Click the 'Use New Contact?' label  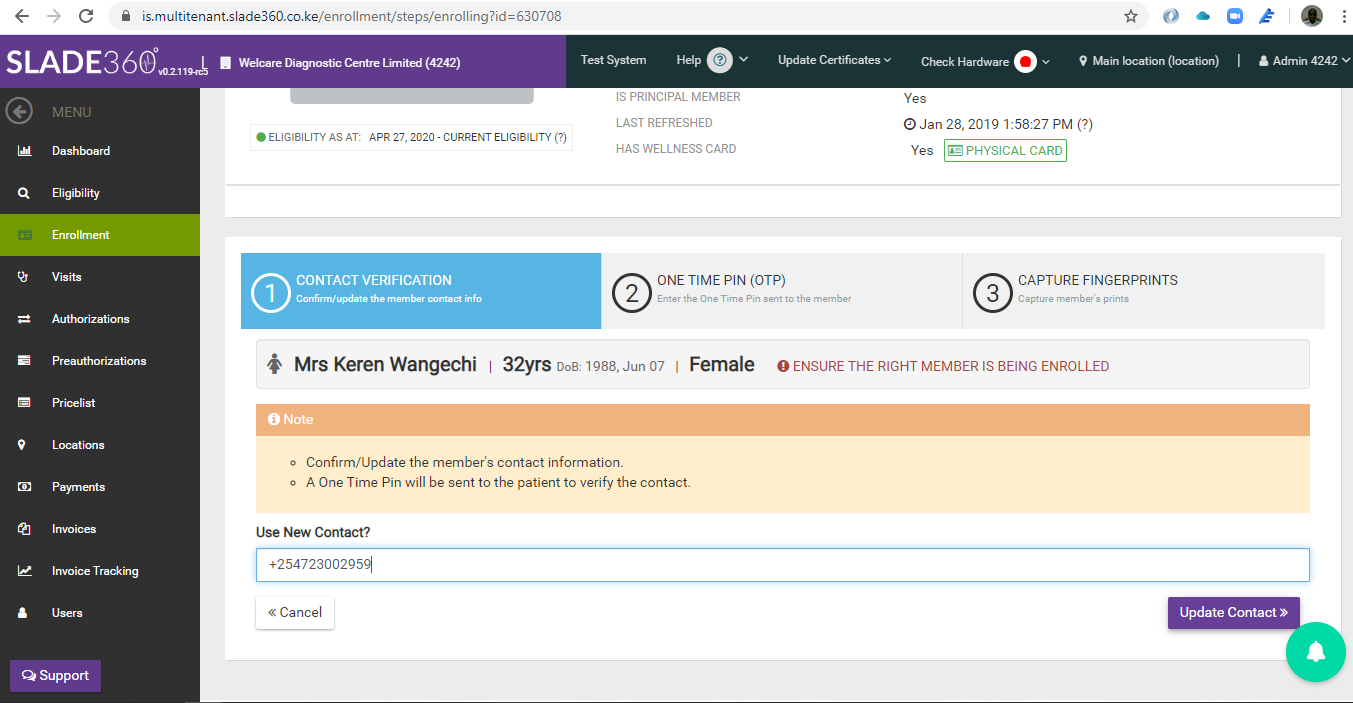(313, 532)
